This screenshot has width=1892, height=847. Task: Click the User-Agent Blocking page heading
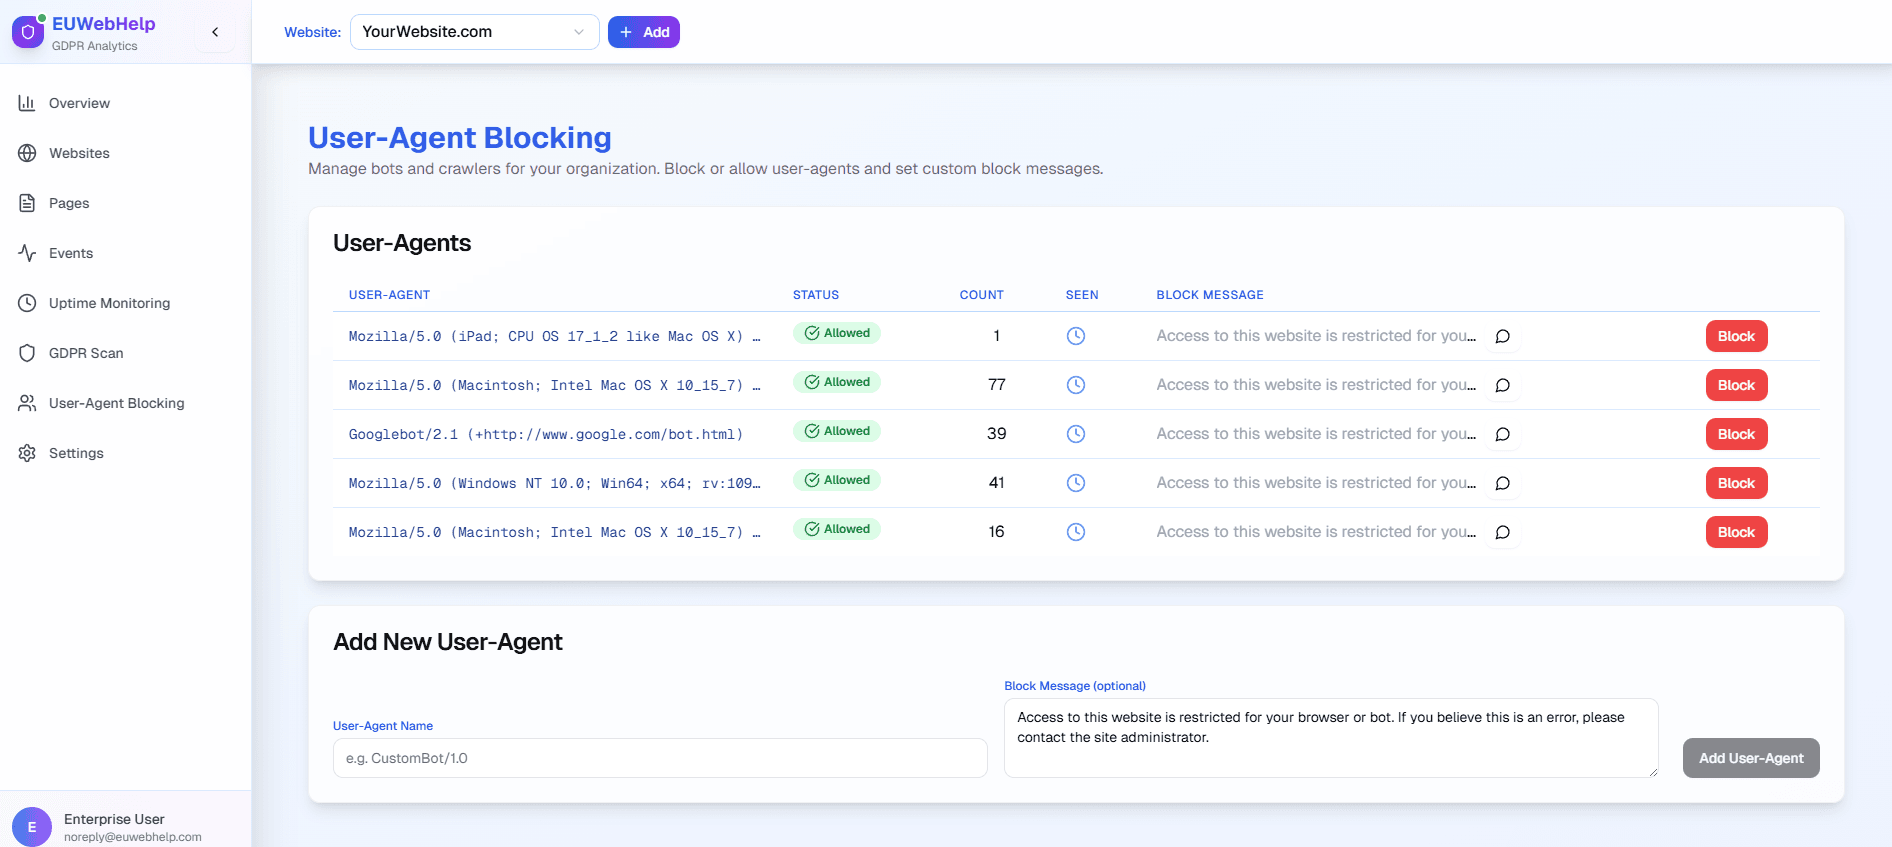460,137
